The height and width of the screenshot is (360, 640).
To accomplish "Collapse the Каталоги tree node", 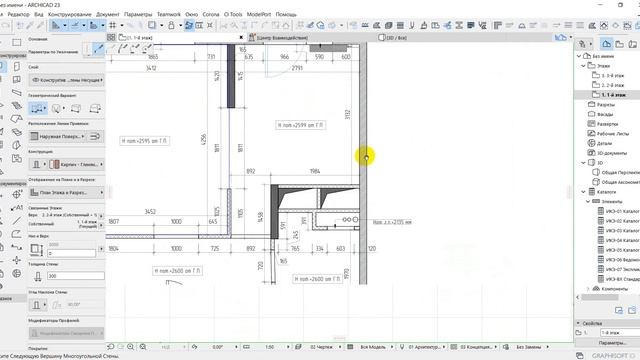I will tap(583, 192).
